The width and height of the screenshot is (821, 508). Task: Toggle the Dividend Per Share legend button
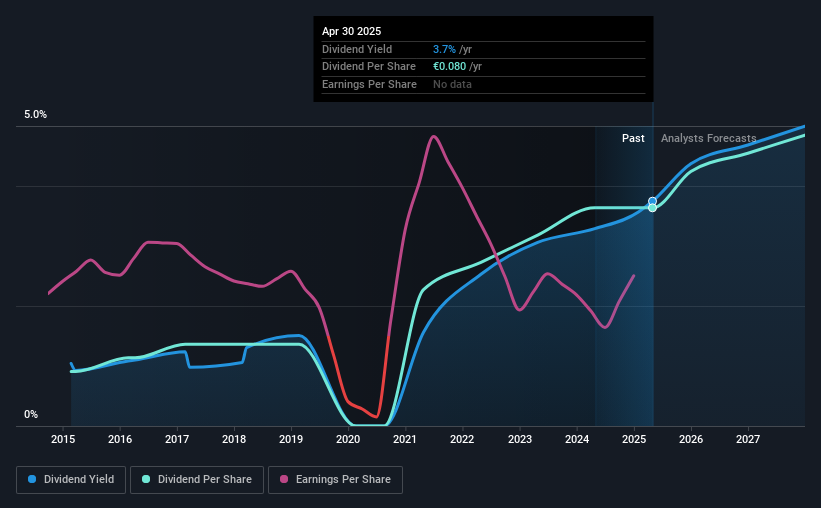[x=197, y=480]
